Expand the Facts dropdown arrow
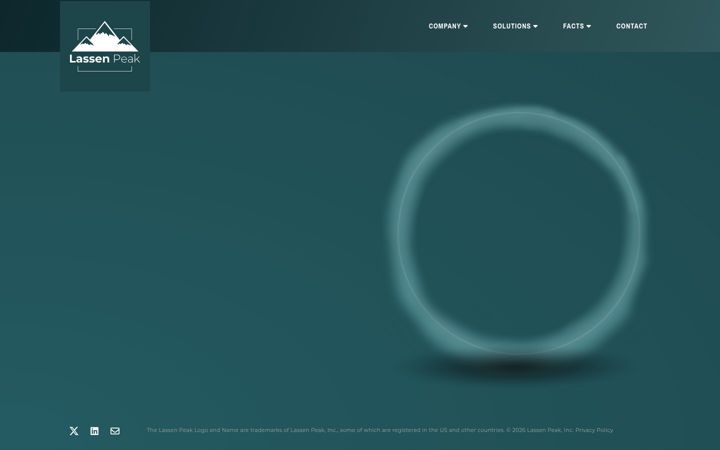Screen dimensions: 720x450 pos(589,27)
